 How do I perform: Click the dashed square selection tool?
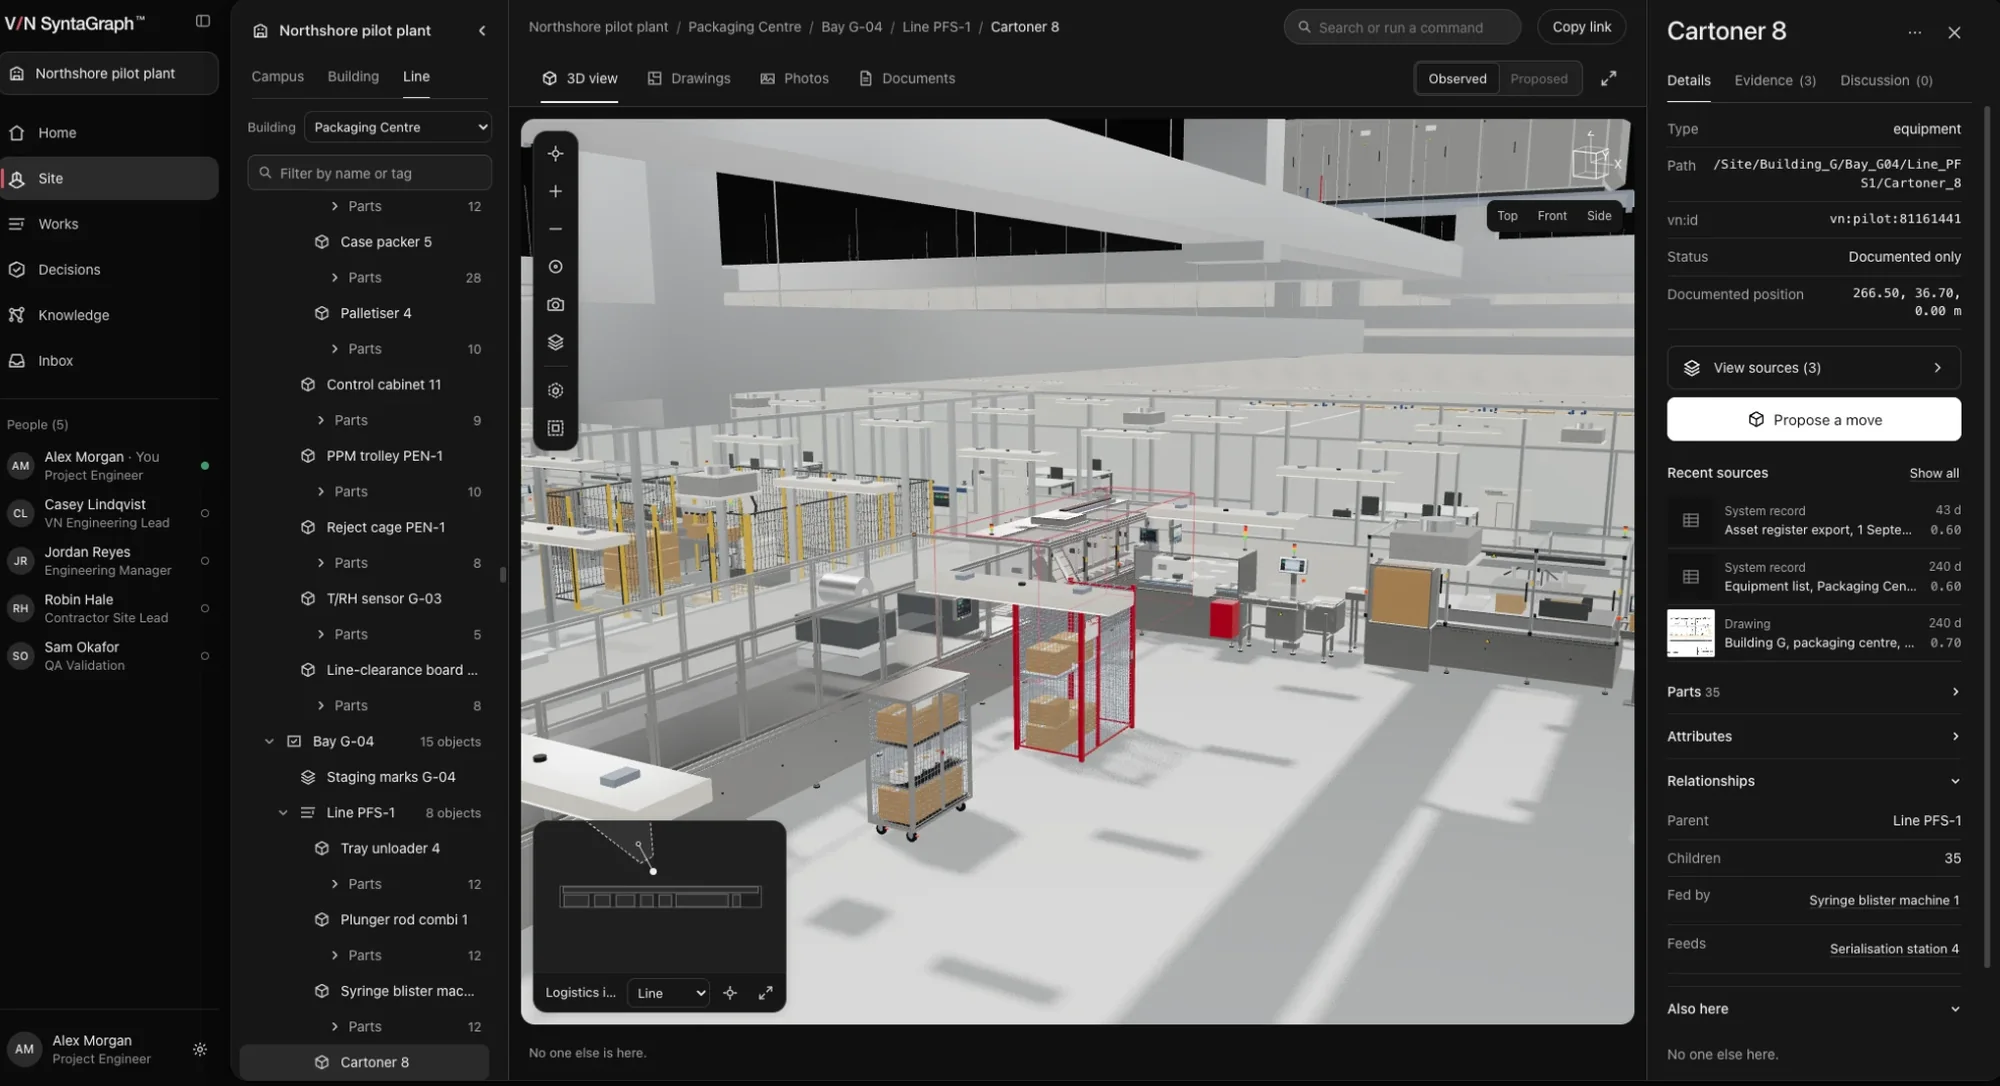(555, 428)
